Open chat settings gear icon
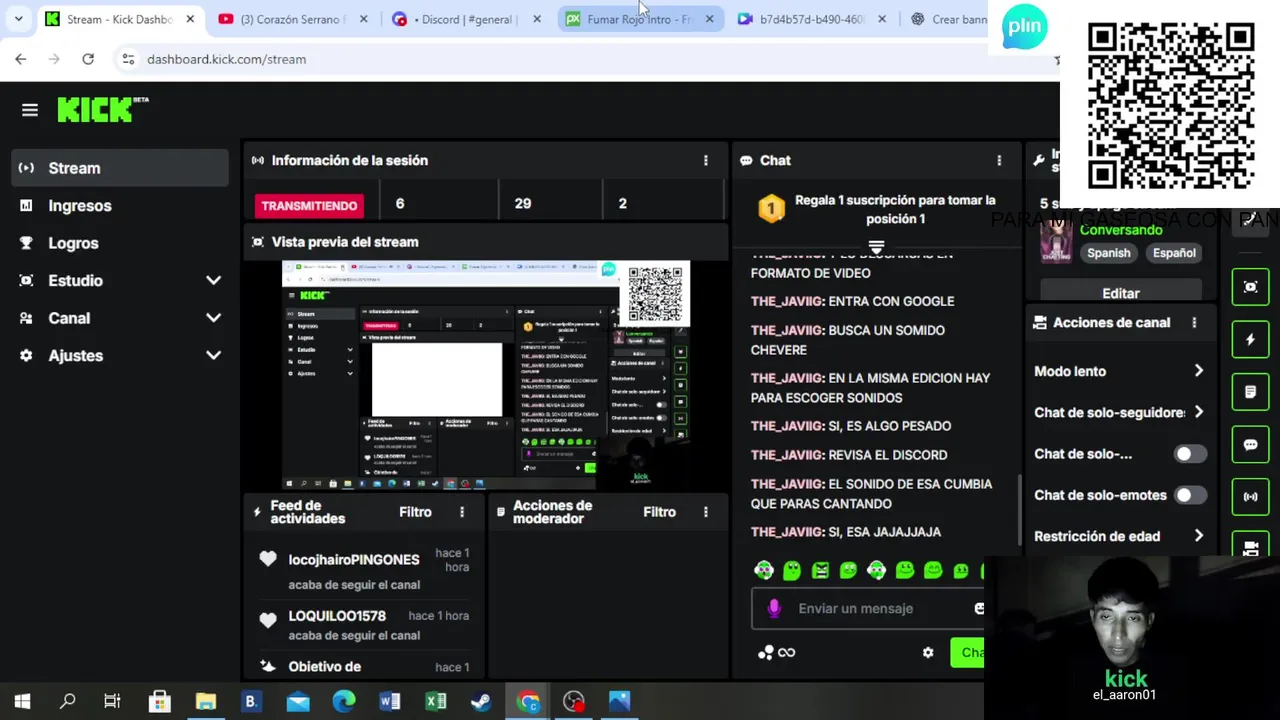This screenshot has height=720, width=1280. pos(928,653)
